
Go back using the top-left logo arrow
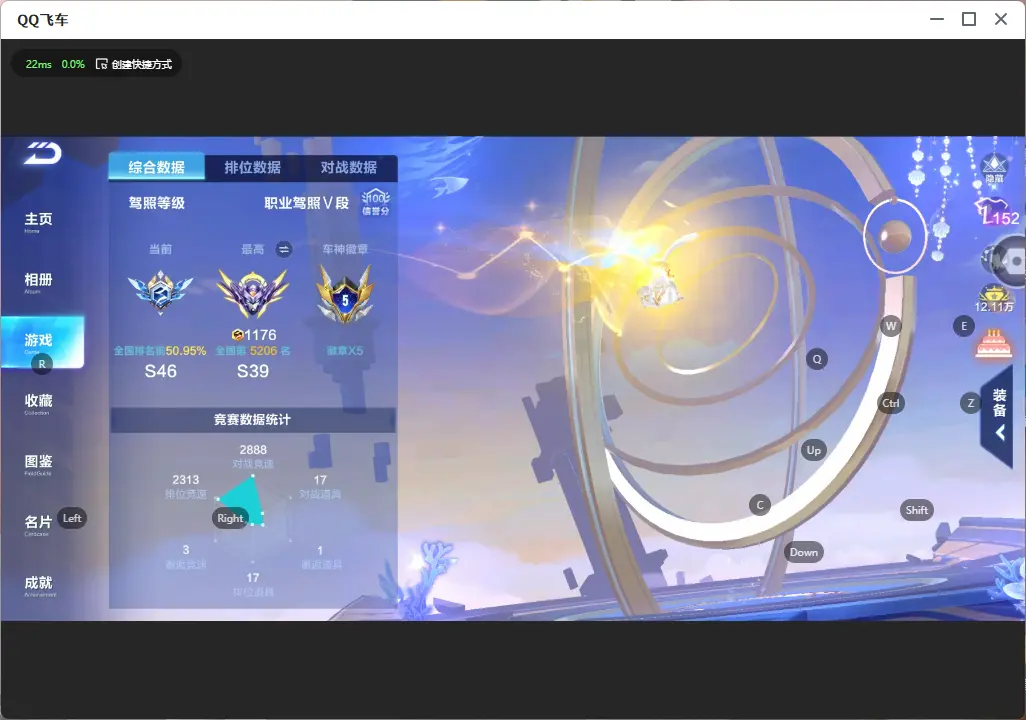click(43, 153)
